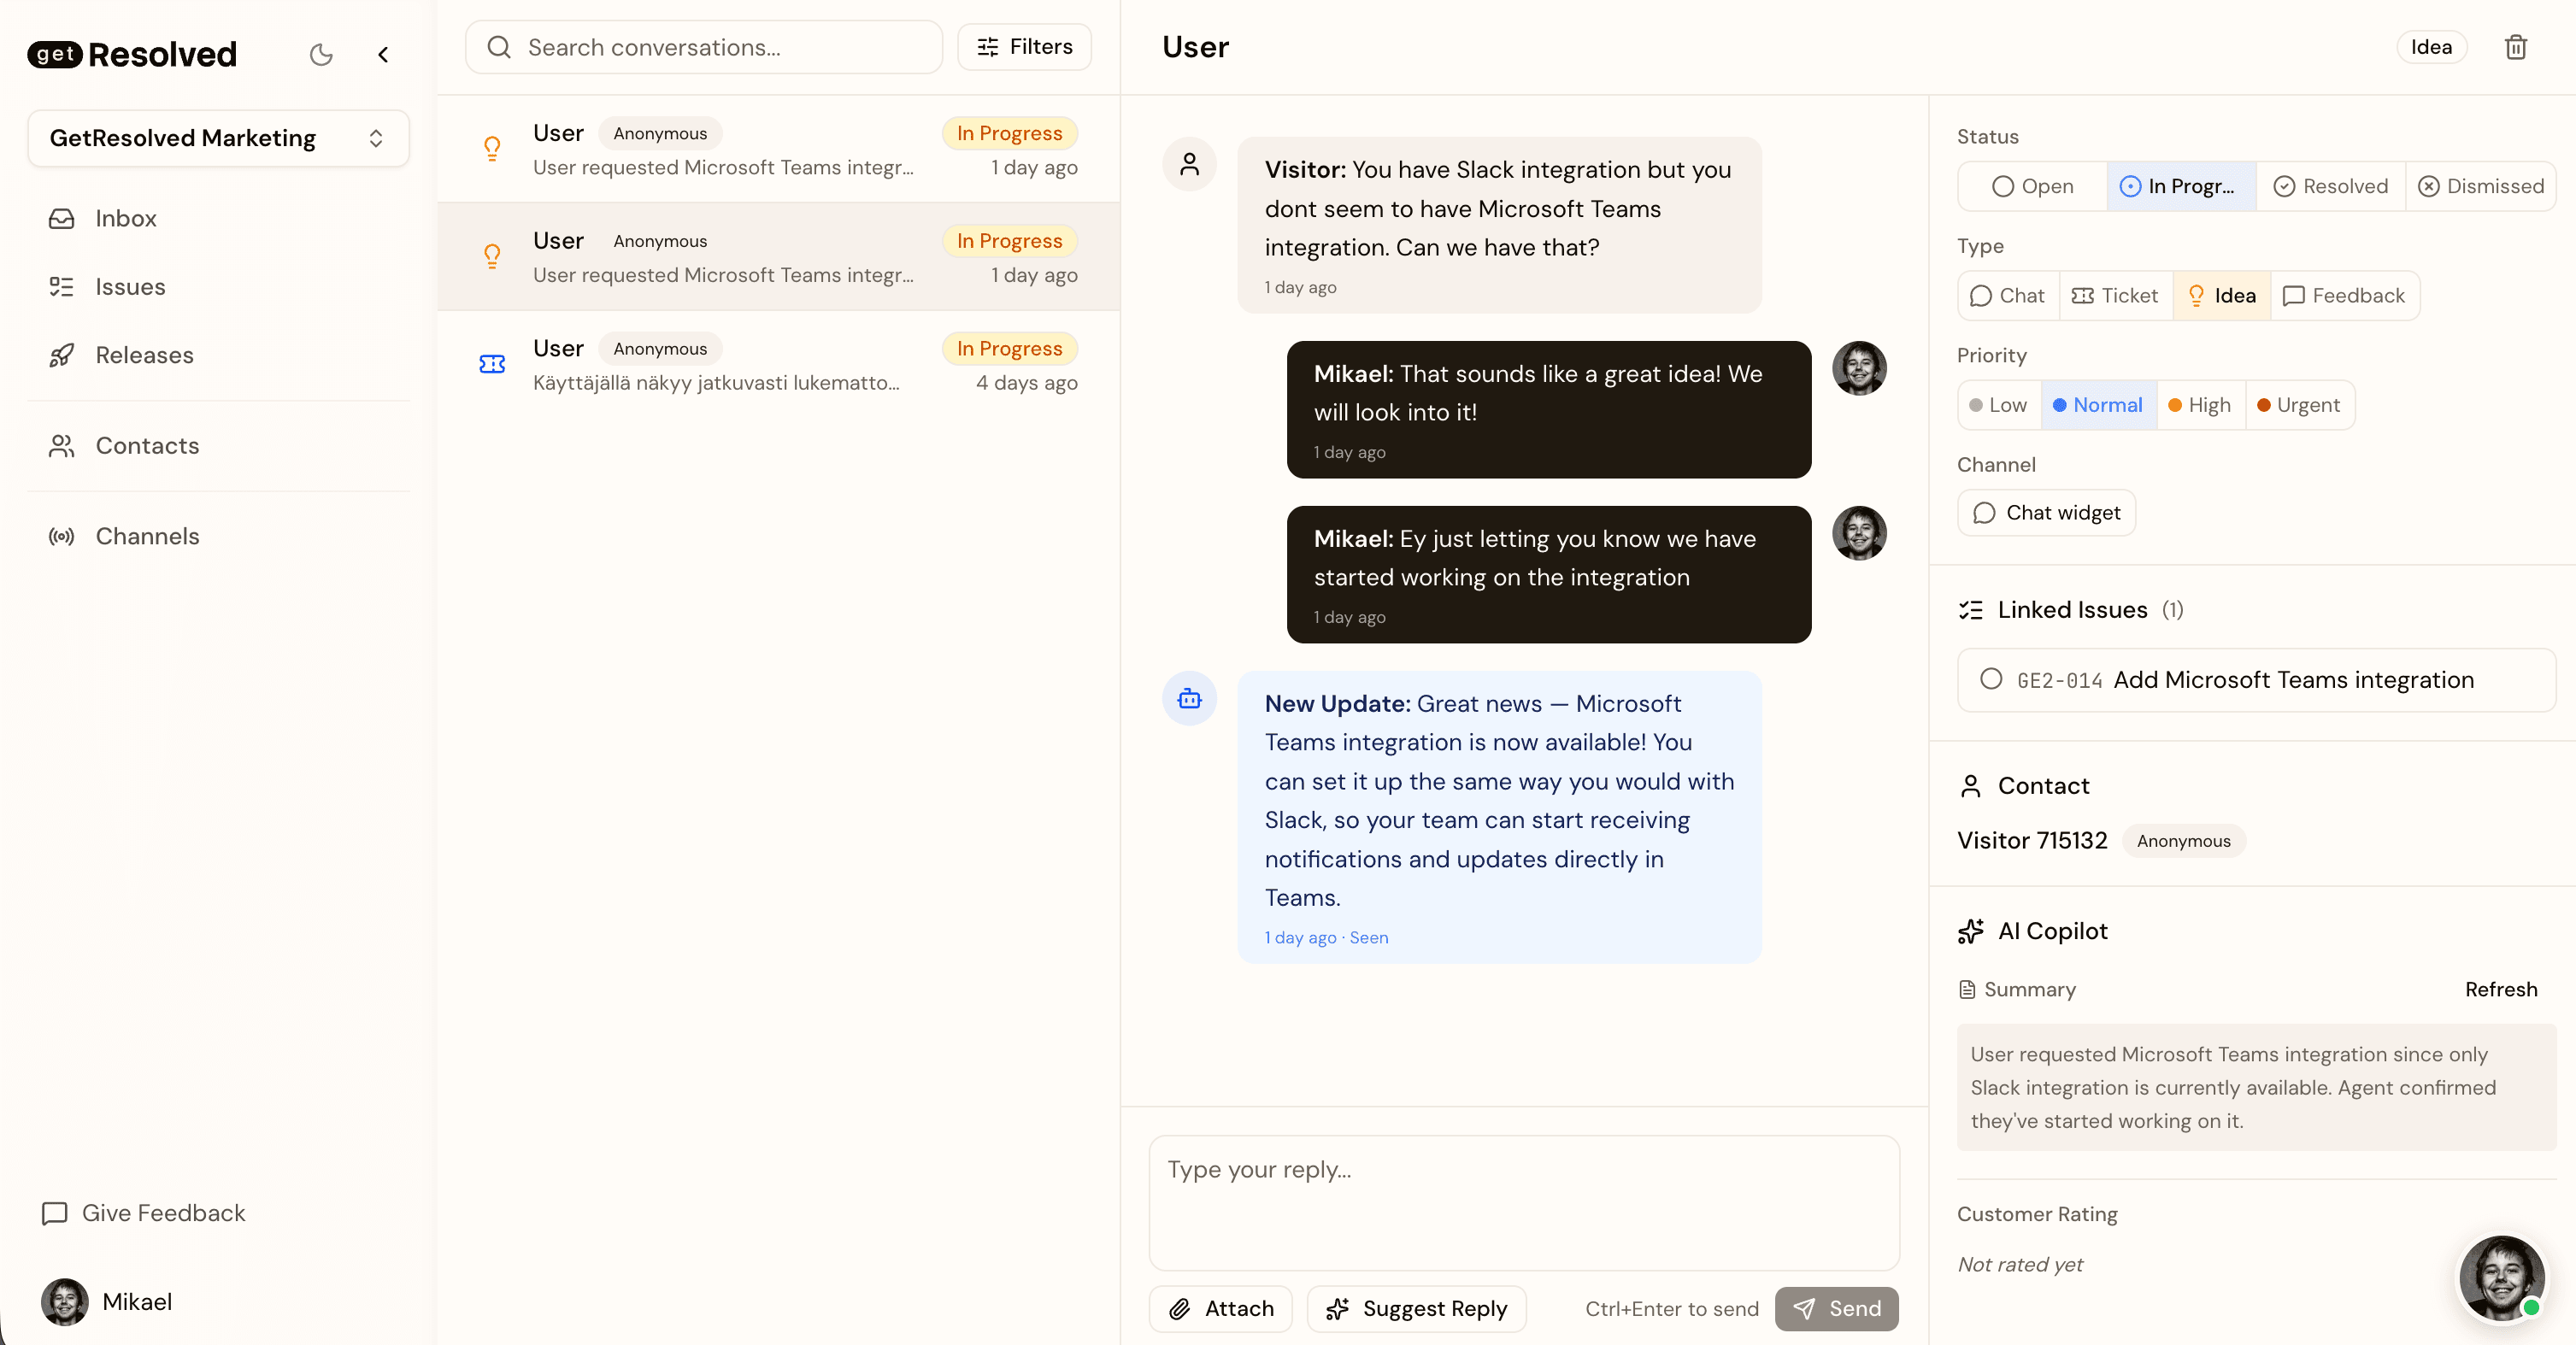Viewport: 2576px width, 1345px height.
Task: Click the Linked Issues checklist icon
Action: (x=1970, y=610)
